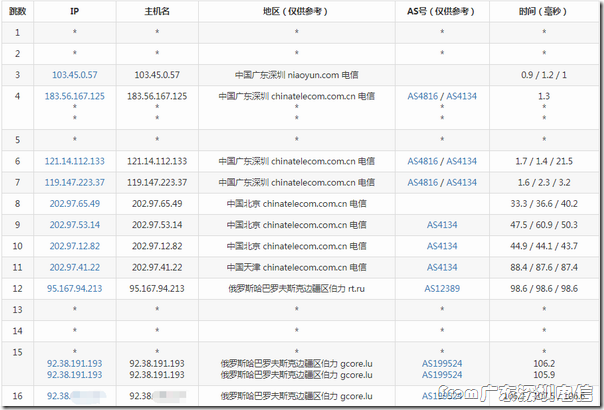Open the AS4134 link in hop 4
The image size is (604, 410).
coord(461,96)
